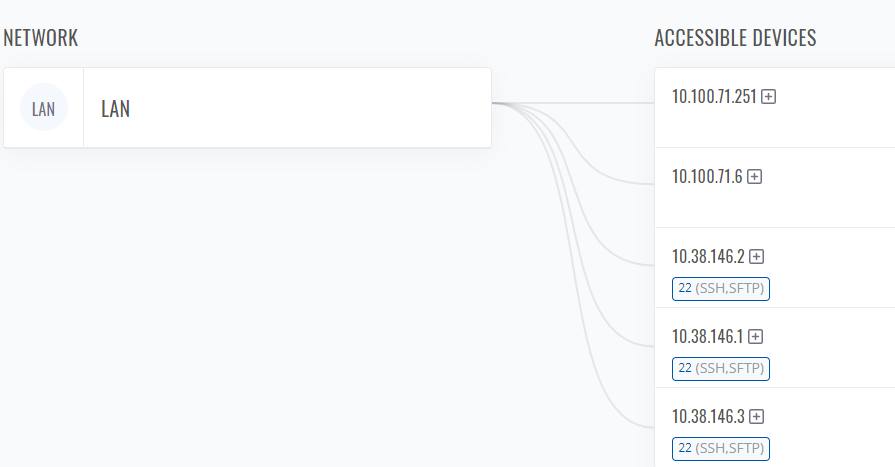Click the NETWORK section heading

41,38
